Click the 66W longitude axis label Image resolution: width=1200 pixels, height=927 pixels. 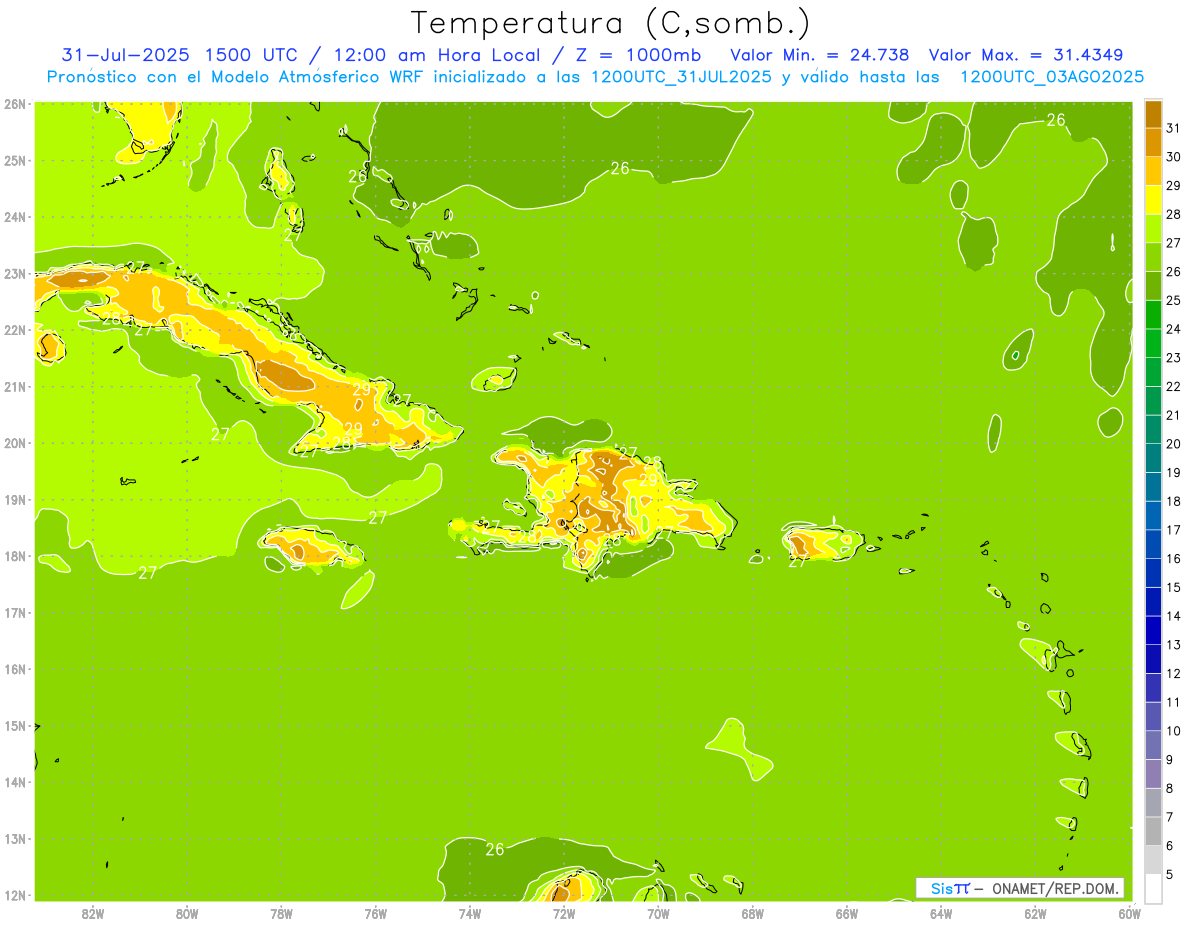coord(847,913)
